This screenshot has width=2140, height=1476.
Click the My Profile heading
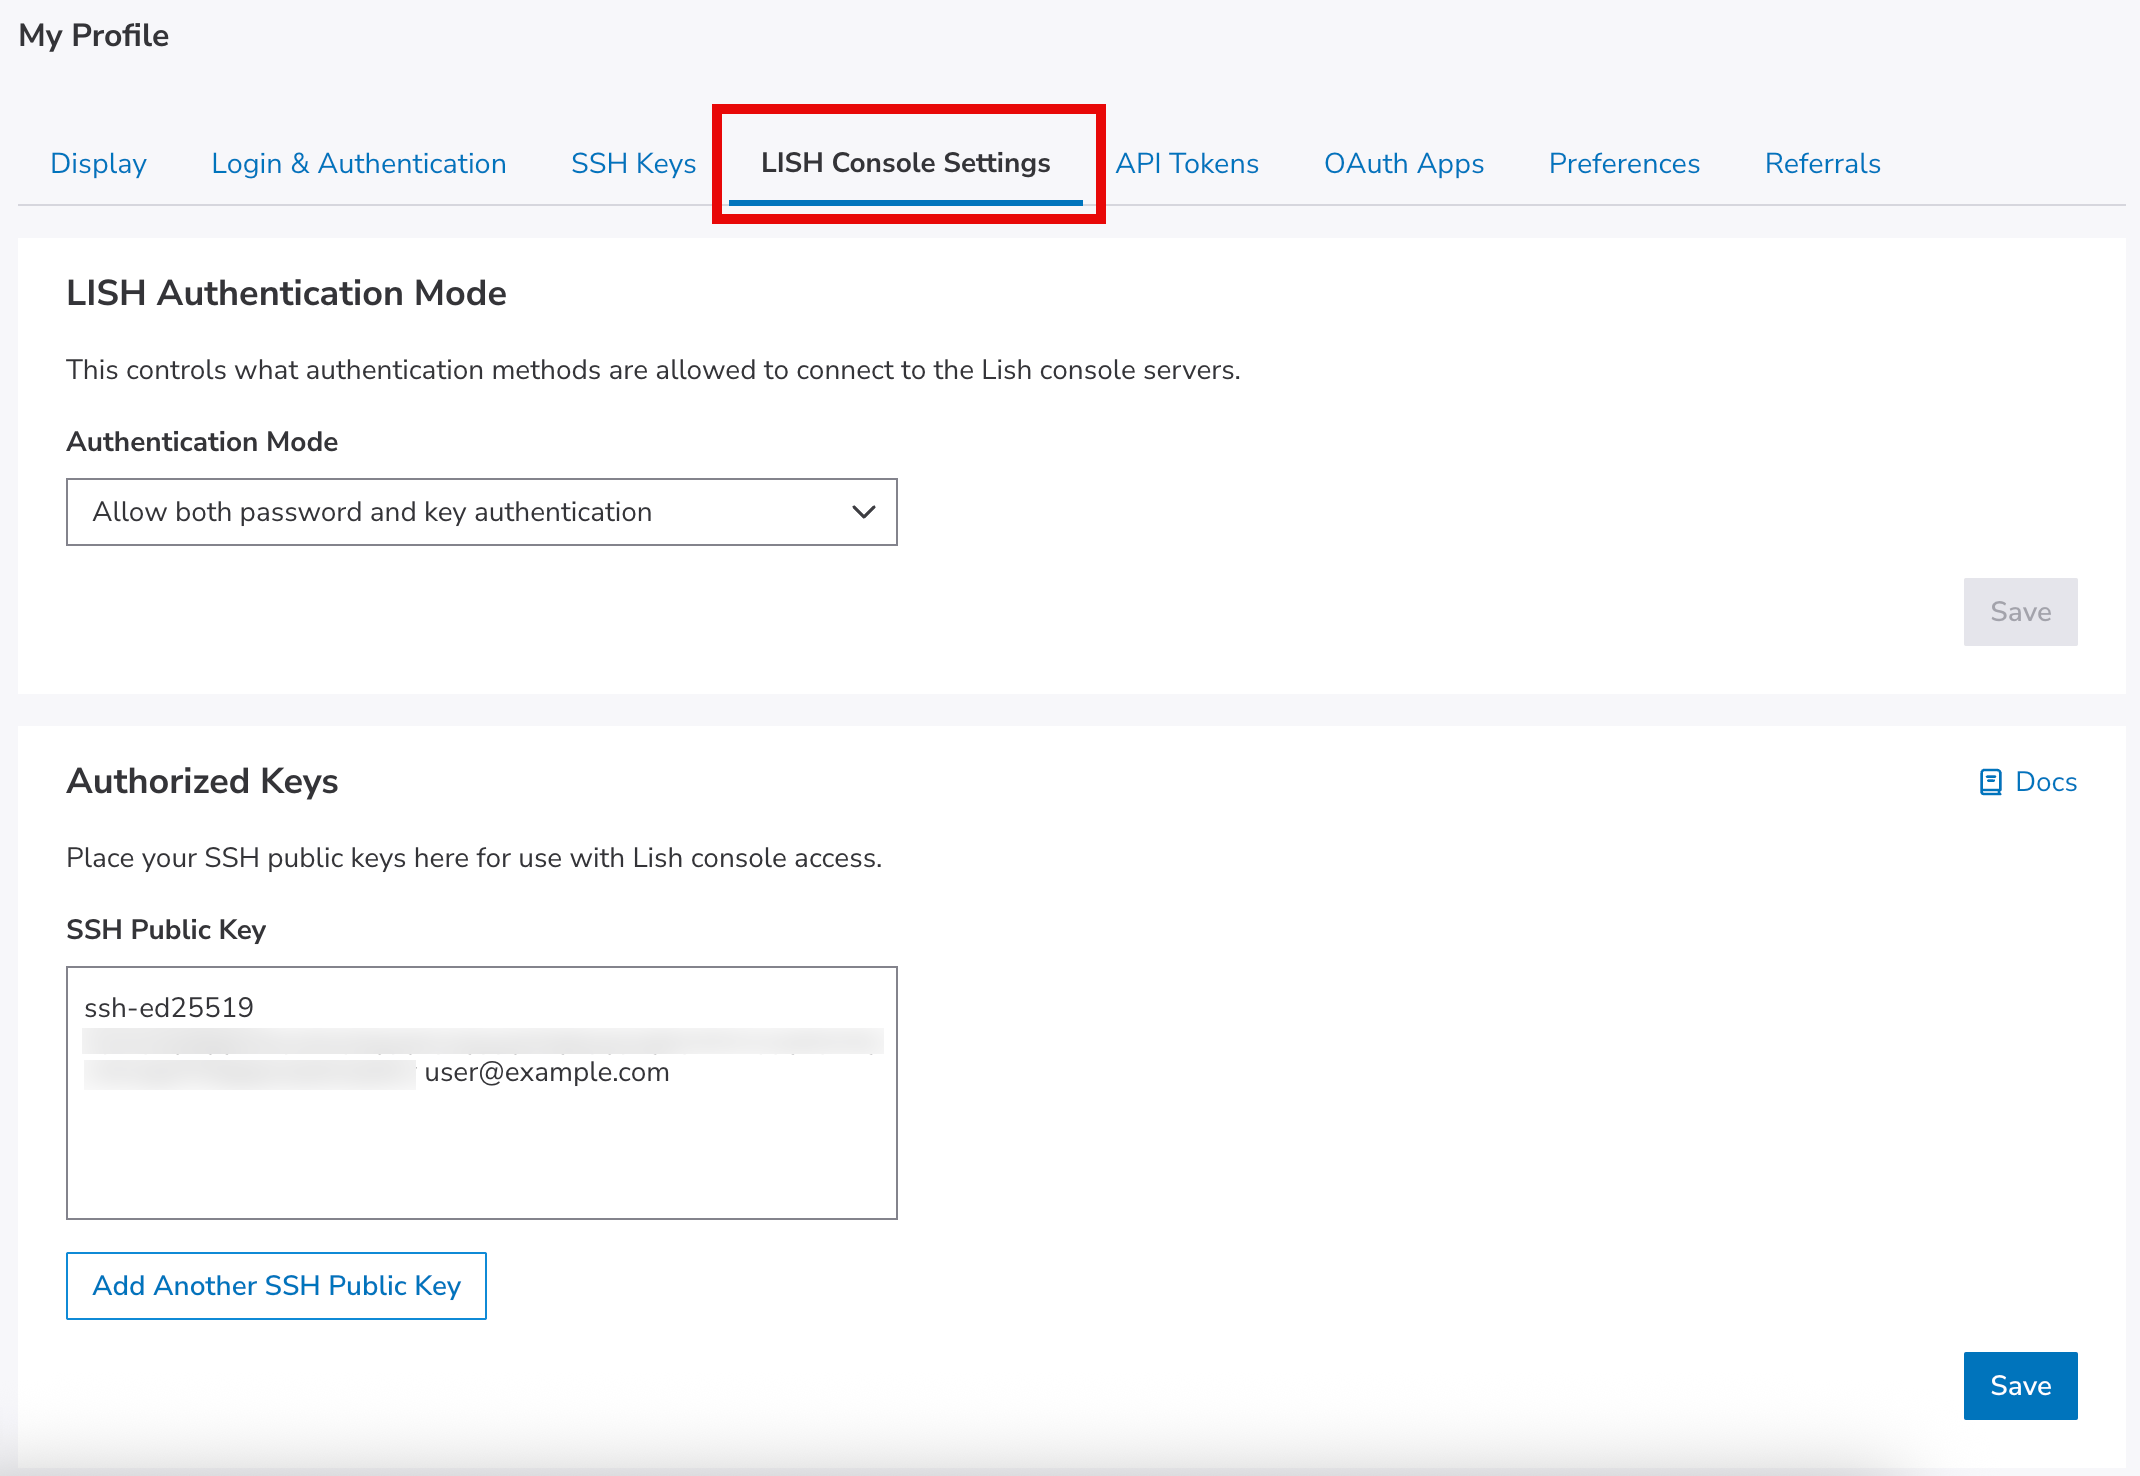(x=94, y=36)
